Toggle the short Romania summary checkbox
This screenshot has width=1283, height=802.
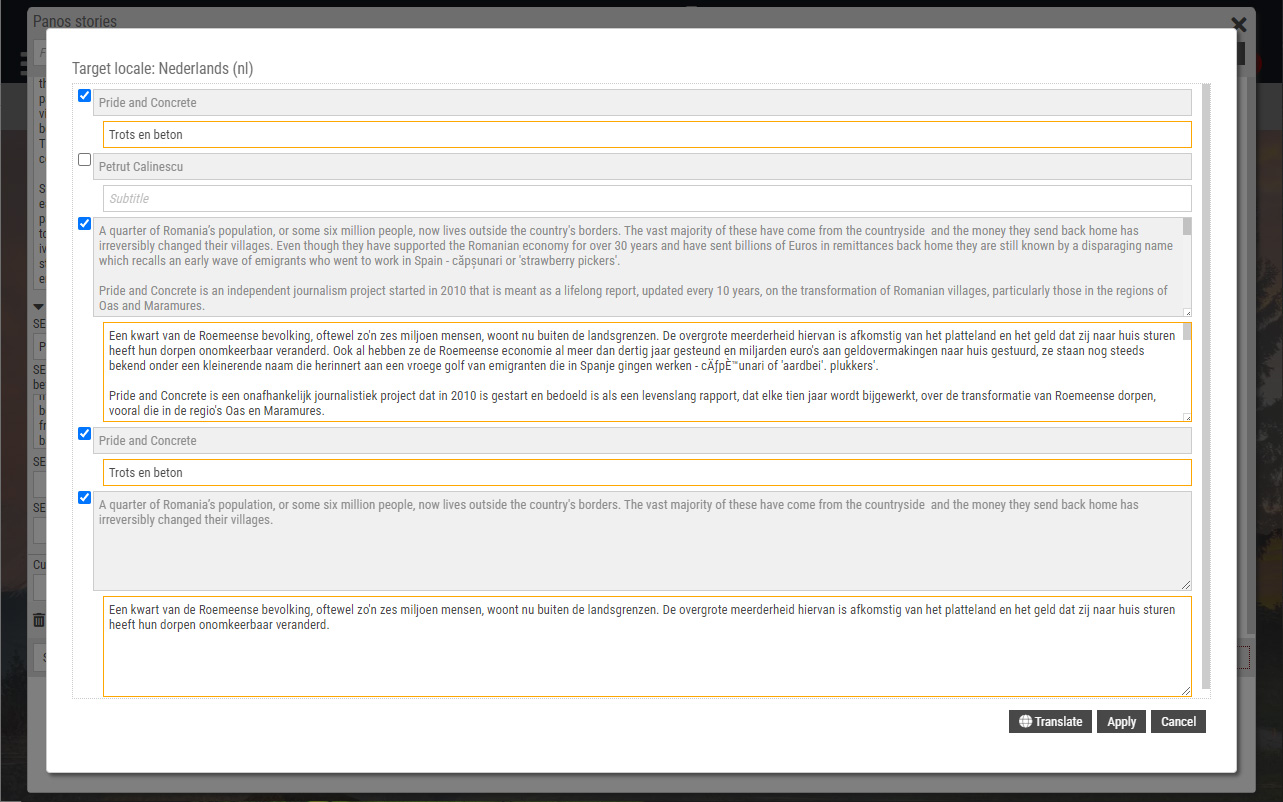(x=85, y=497)
